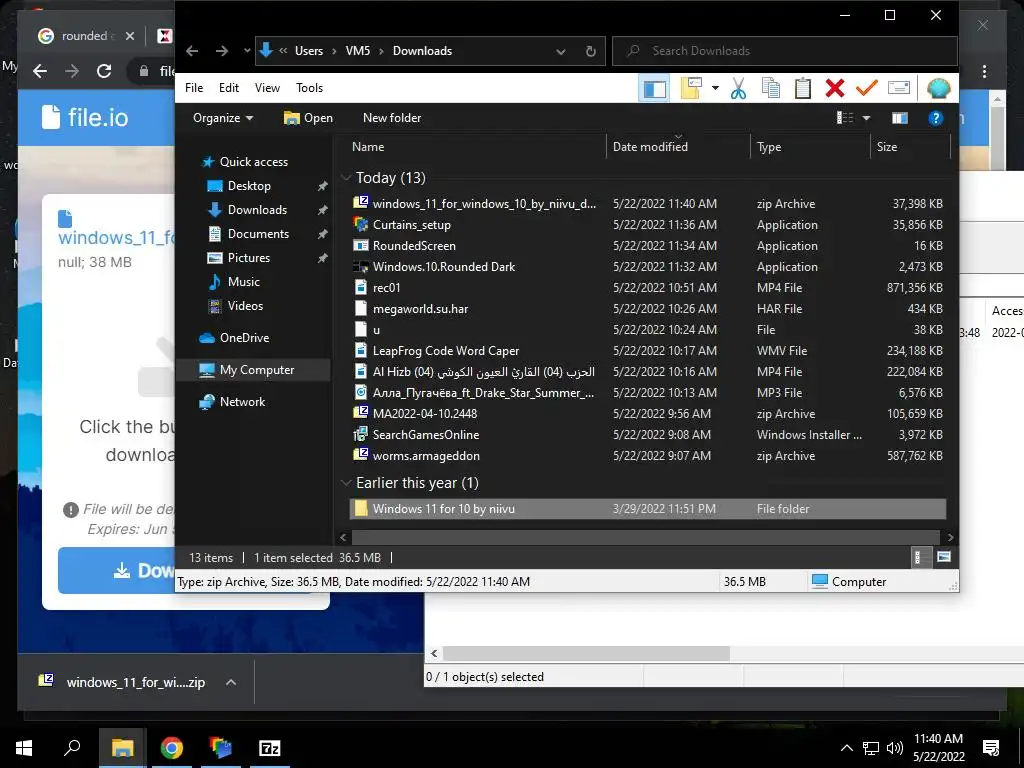
Task: Click the Search Downloads field
Action: coord(785,51)
